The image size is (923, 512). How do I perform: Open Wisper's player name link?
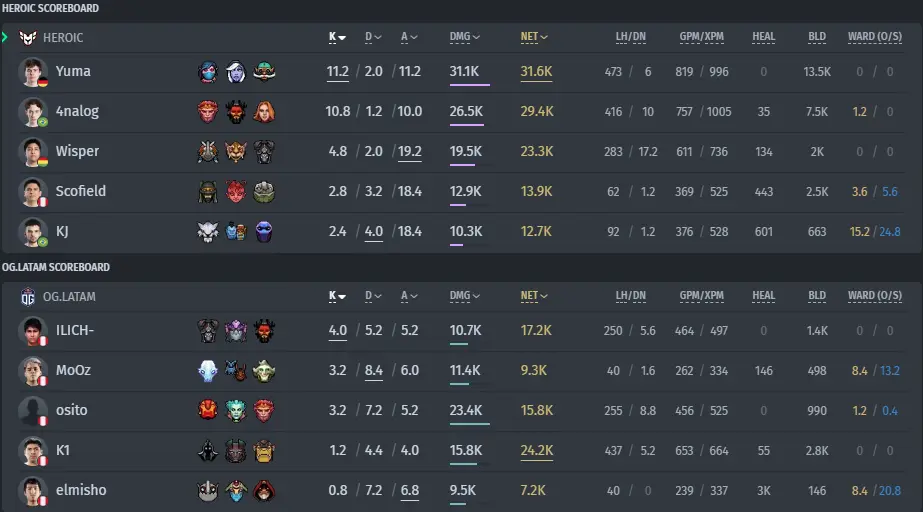[77, 151]
